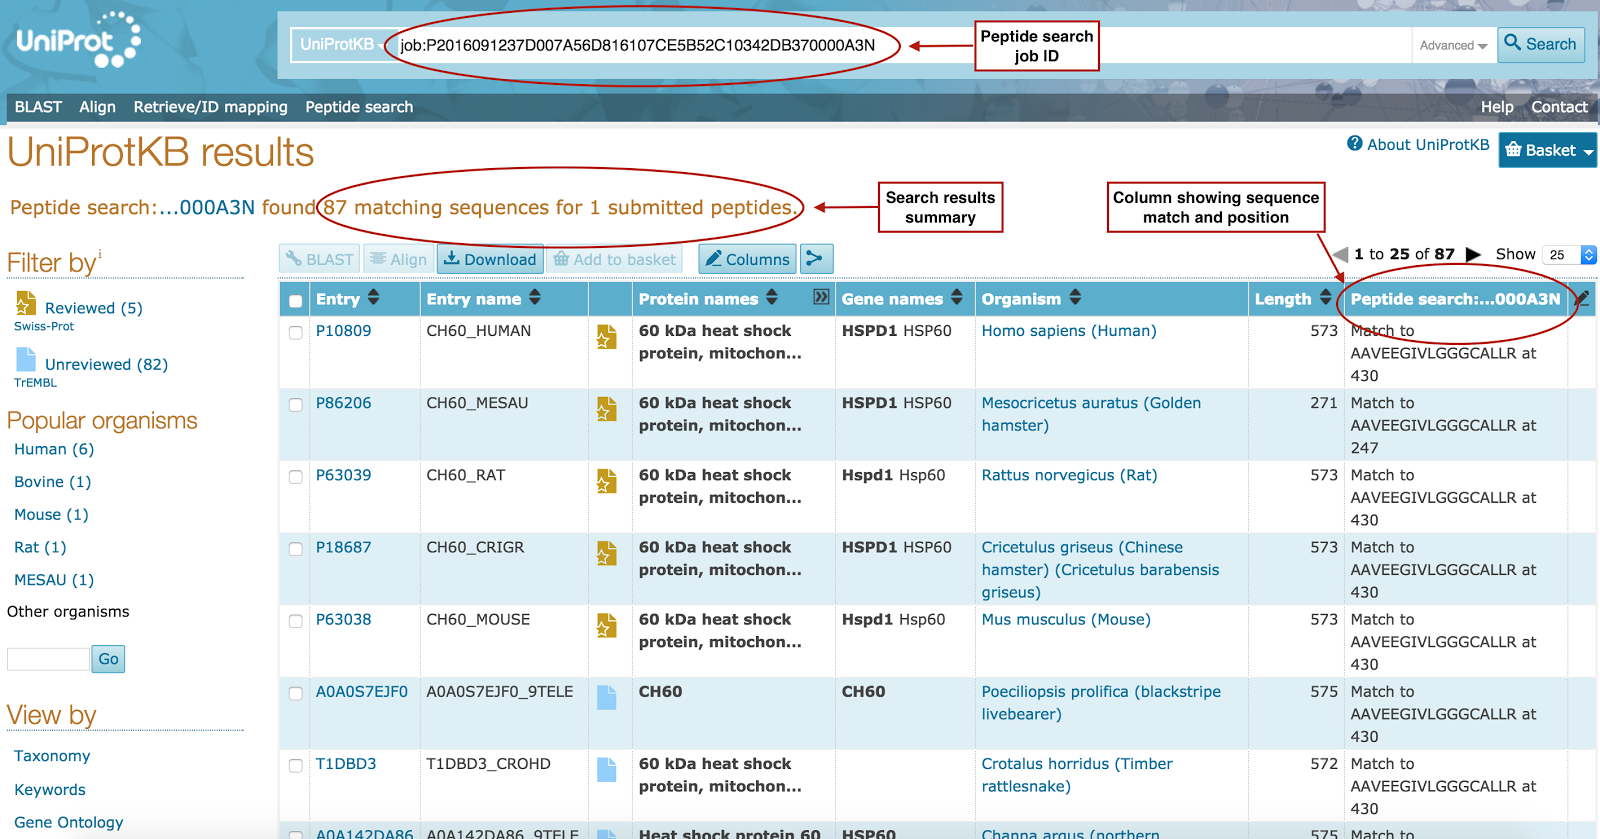Screen dimensions: 1600x839
Task: View results by Taxonomy
Action: pos(52,756)
